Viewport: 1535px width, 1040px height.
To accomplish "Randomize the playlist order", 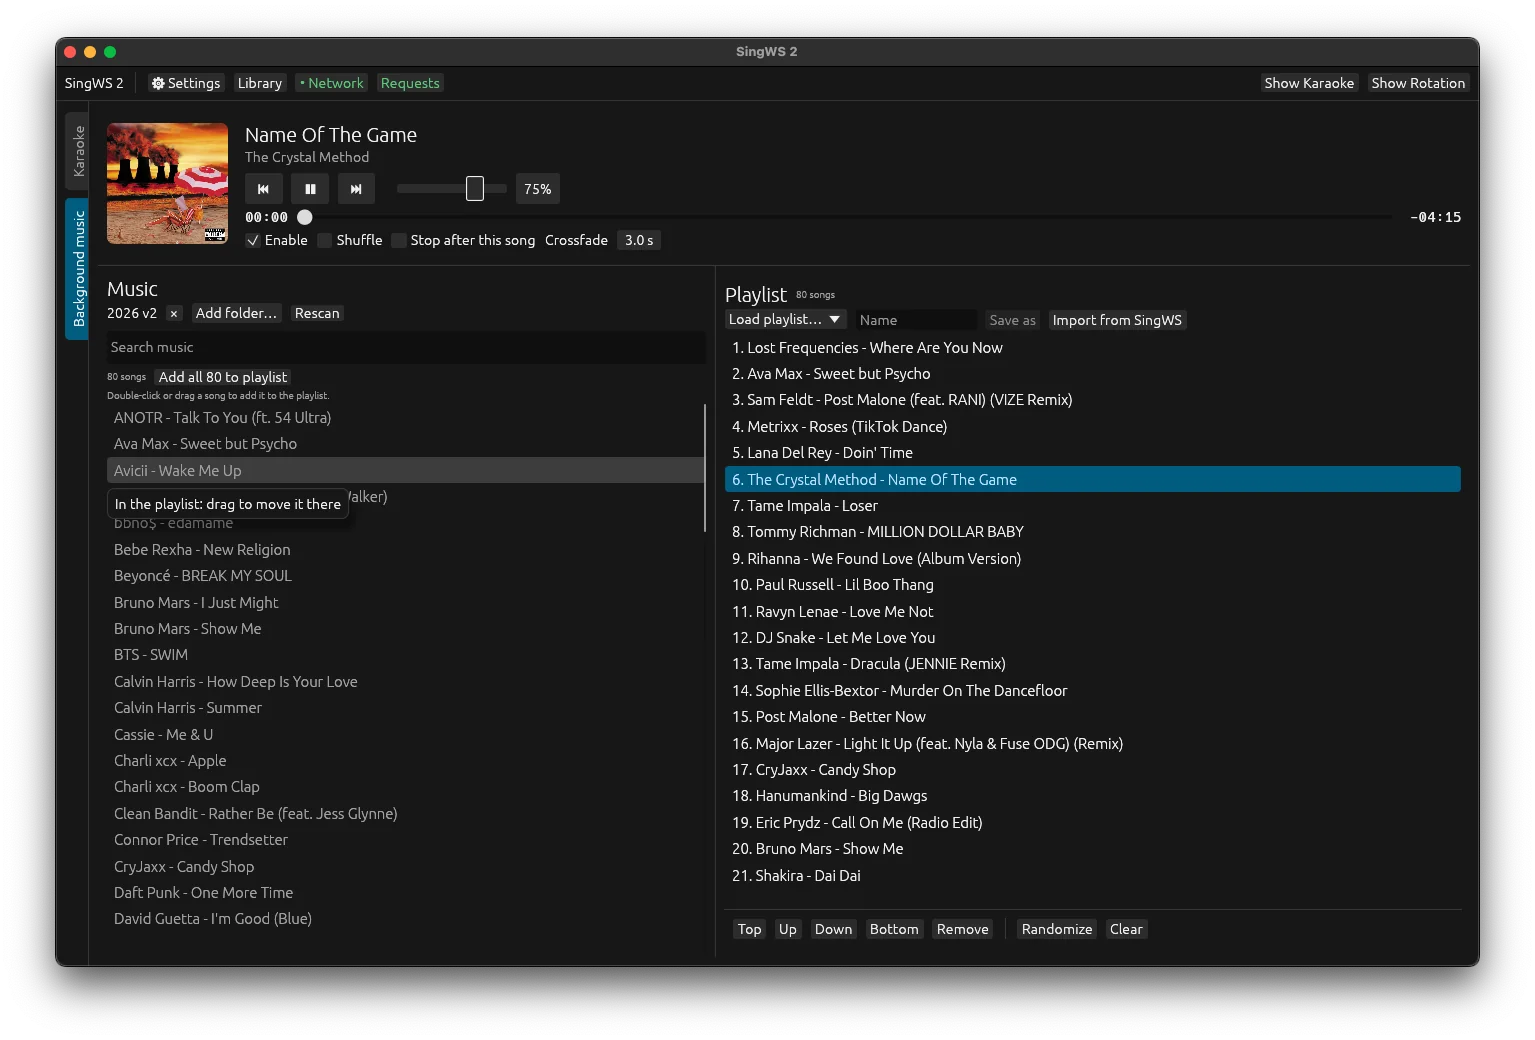I will (1057, 929).
